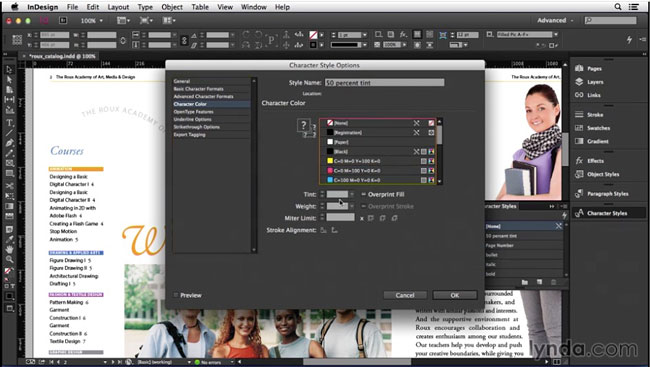650x367 pixels.
Task: Click the OK button
Action: pyautogui.click(x=455, y=295)
